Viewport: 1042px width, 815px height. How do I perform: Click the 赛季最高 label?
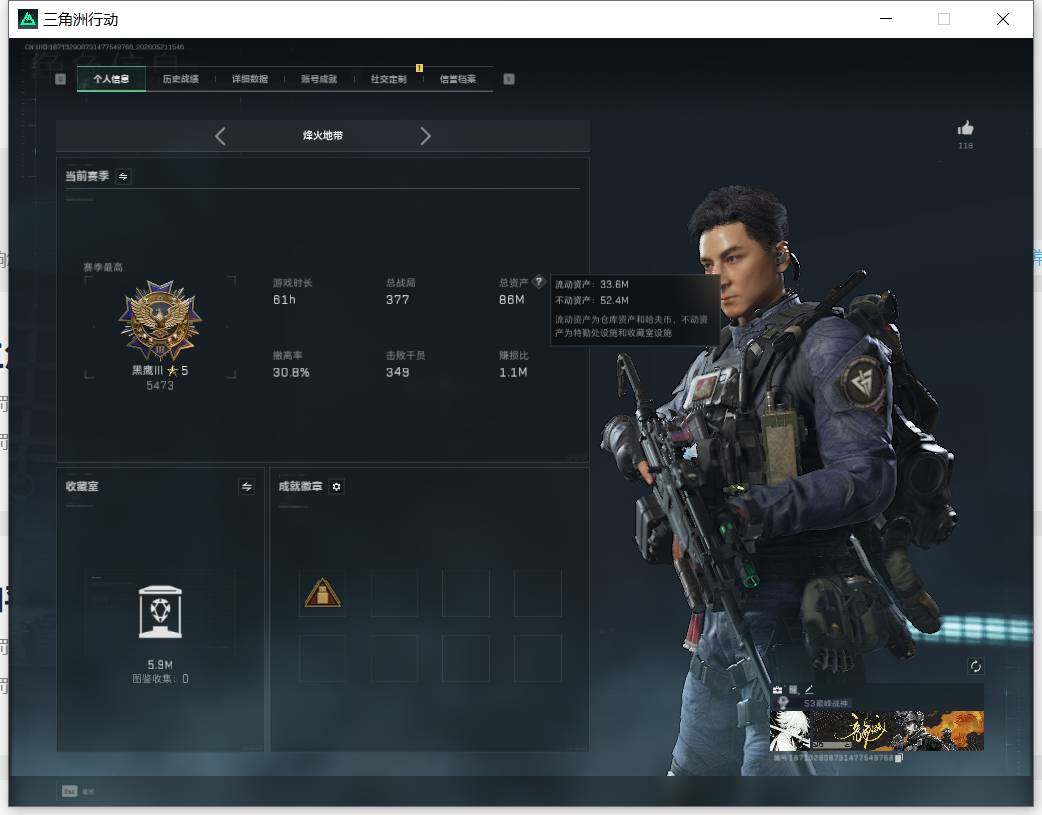[x=103, y=267]
